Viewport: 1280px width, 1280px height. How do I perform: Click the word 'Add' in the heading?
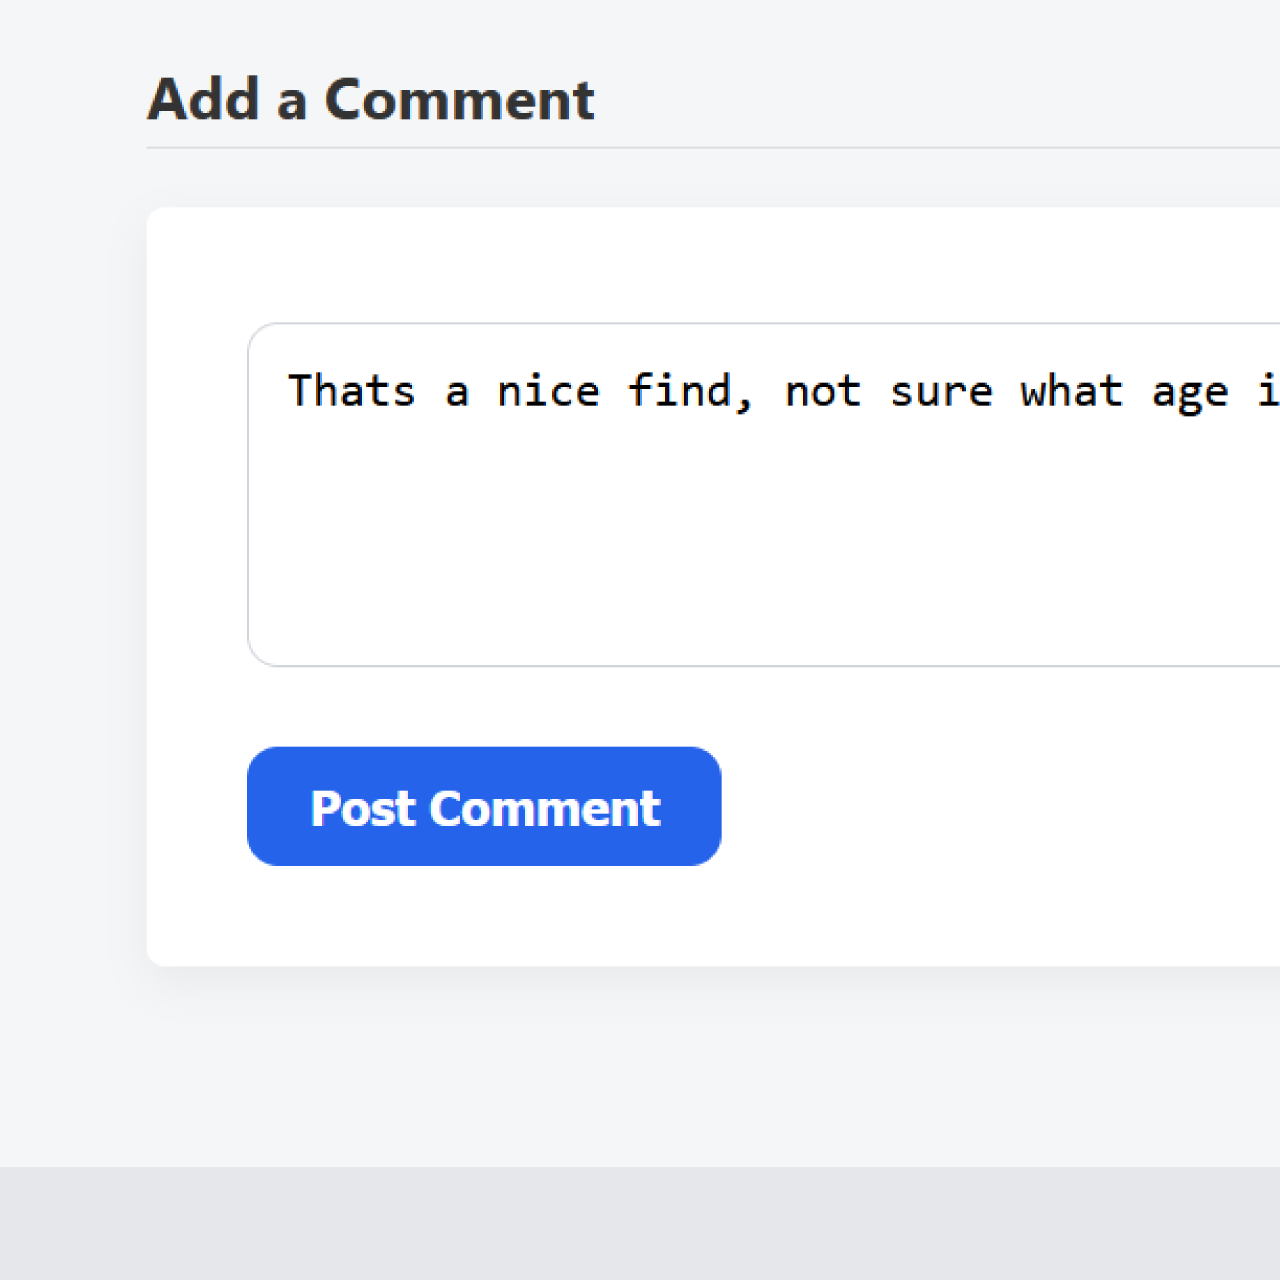click(x=204, y=100)
